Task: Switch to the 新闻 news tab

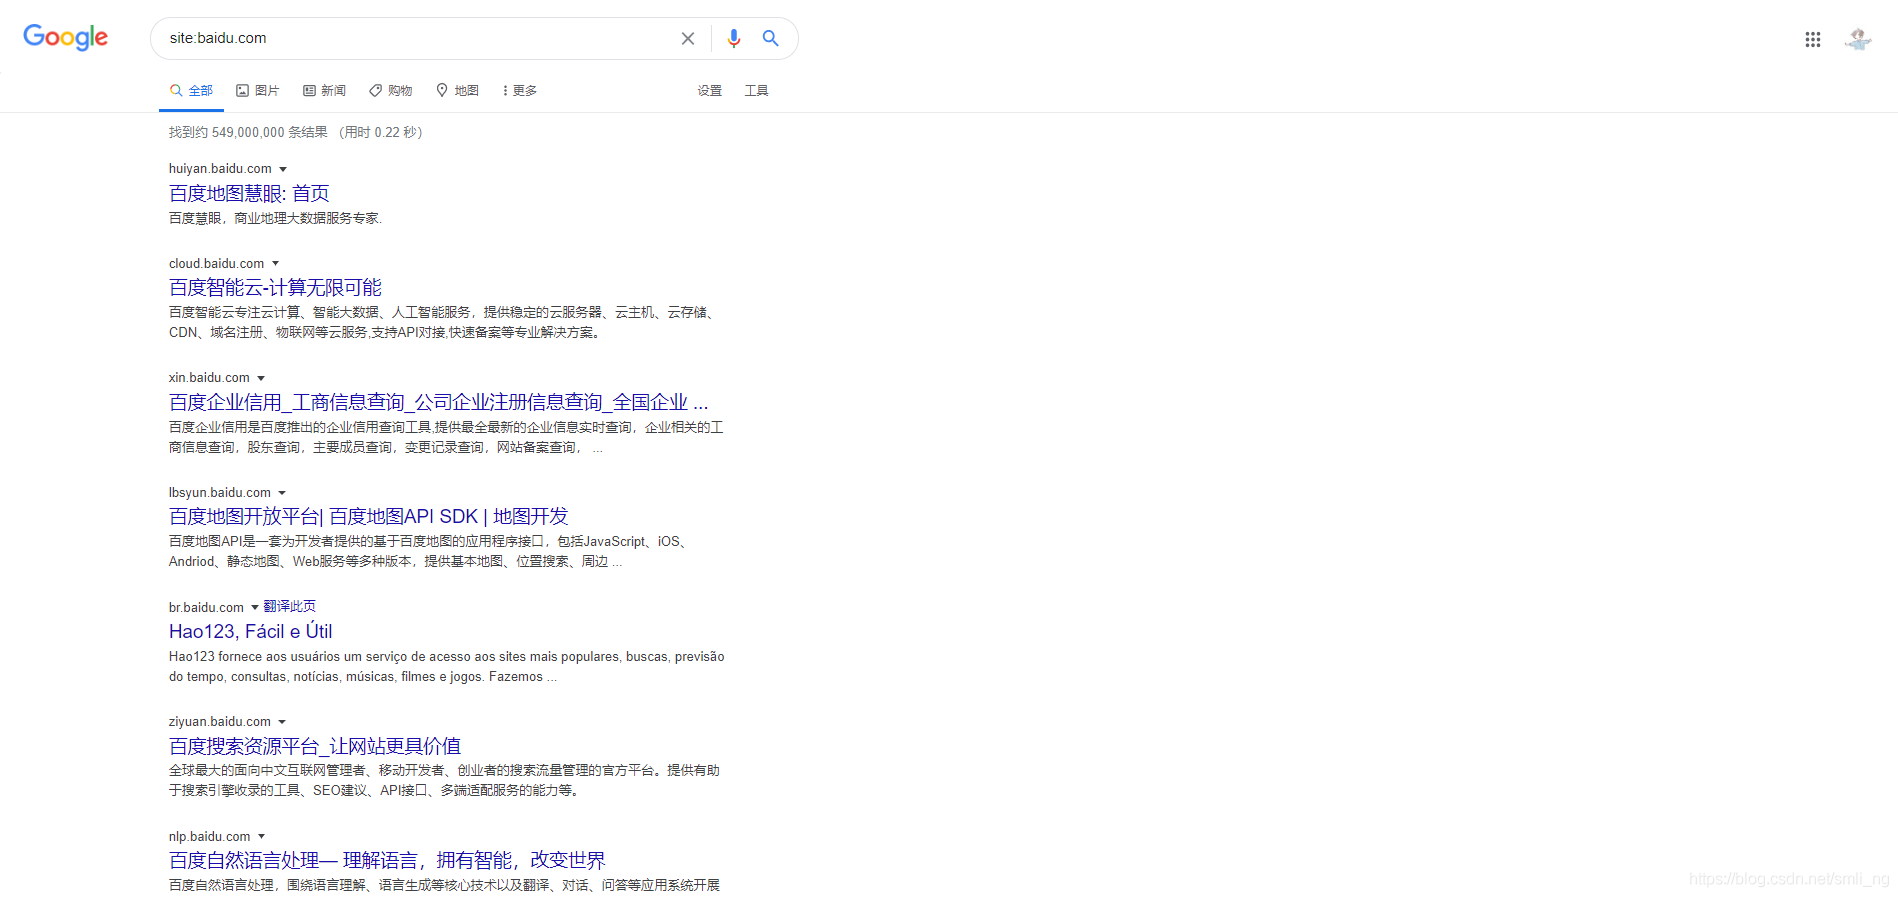Action: pos(325,91)
